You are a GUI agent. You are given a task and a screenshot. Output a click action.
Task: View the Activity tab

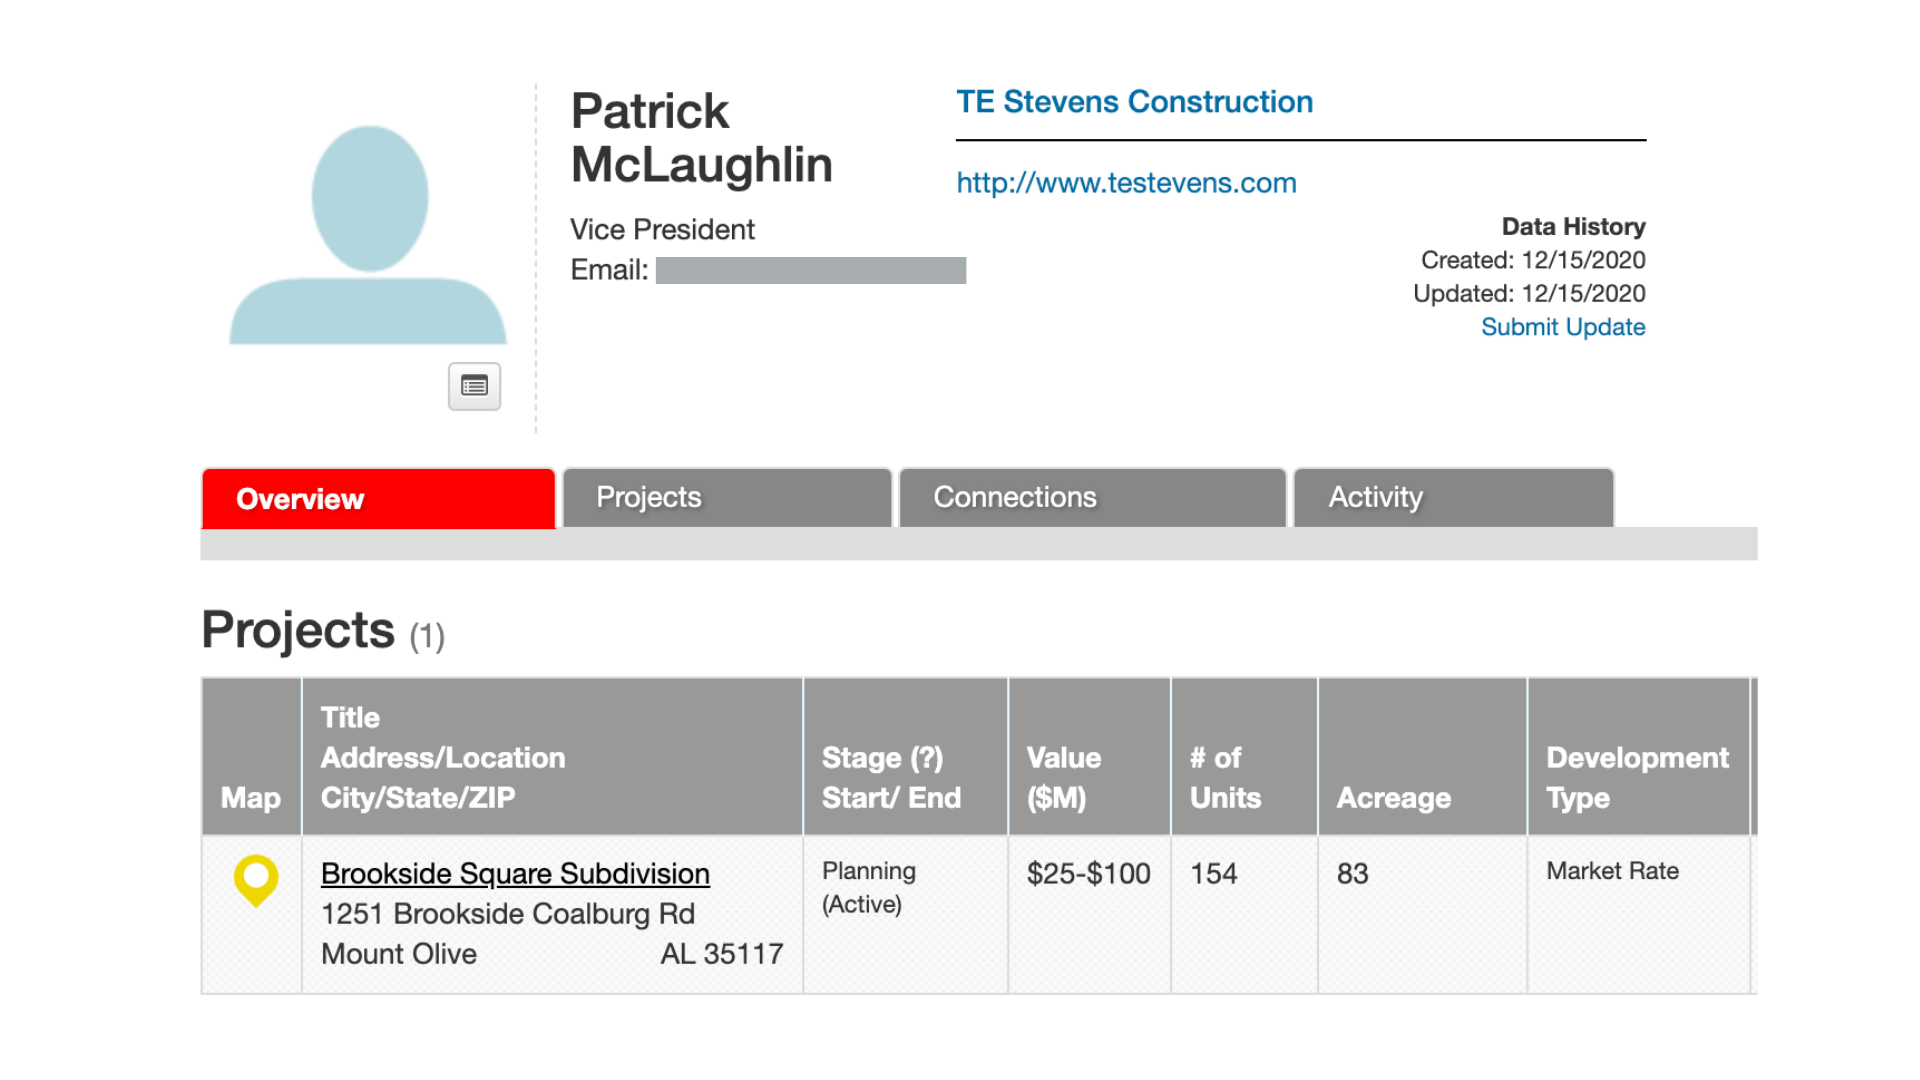coord(1453,497)
